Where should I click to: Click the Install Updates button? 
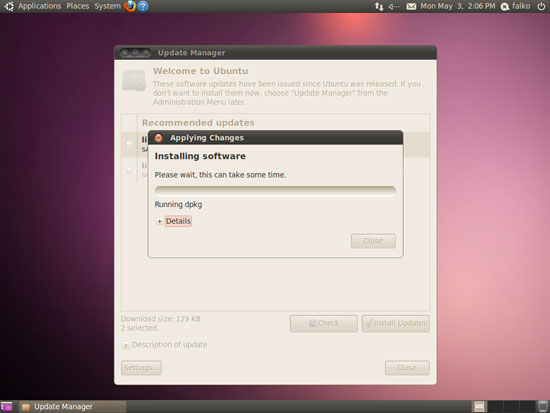pos(396,323)
